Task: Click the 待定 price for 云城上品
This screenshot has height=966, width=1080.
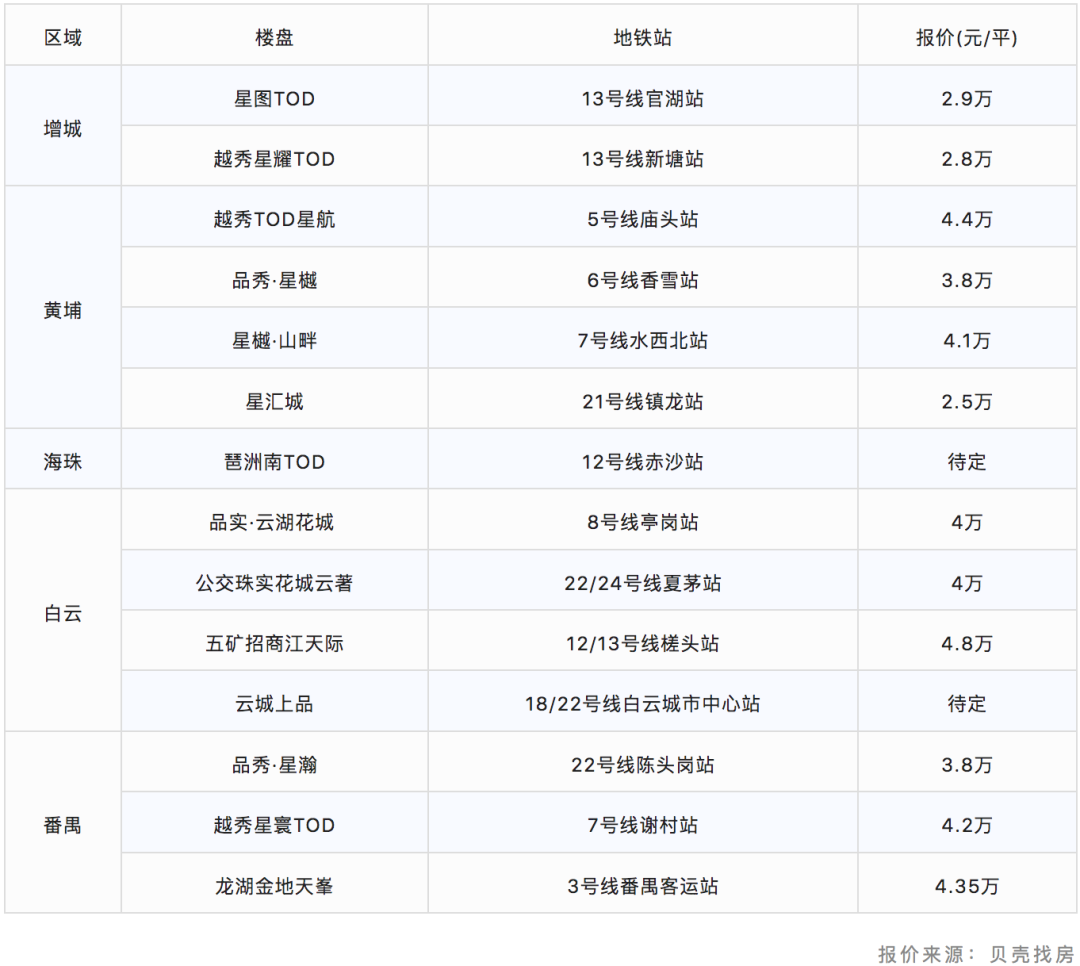Action: coord(966,702)
